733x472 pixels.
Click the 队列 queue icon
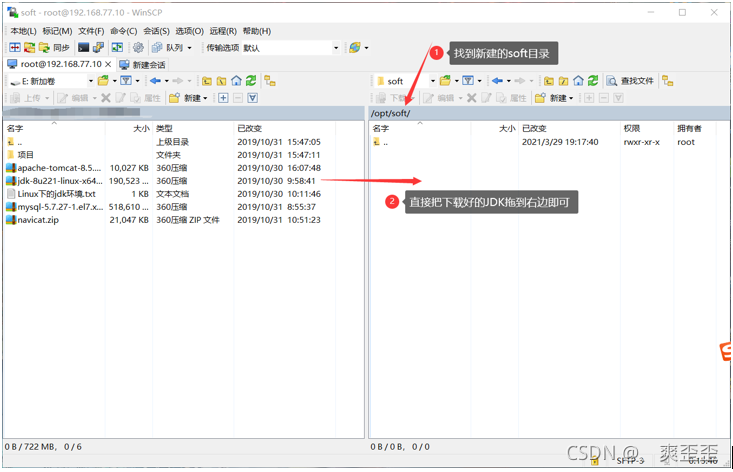[x=167, y=48]
